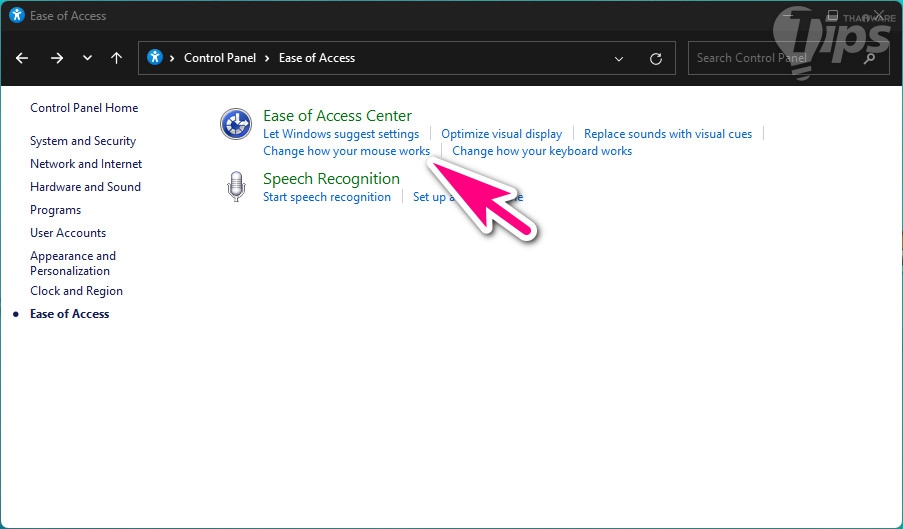Open the Ease of Access Center icon
Image resolution: width=903 pixels, height=529 pixels.
pos(236,124)
